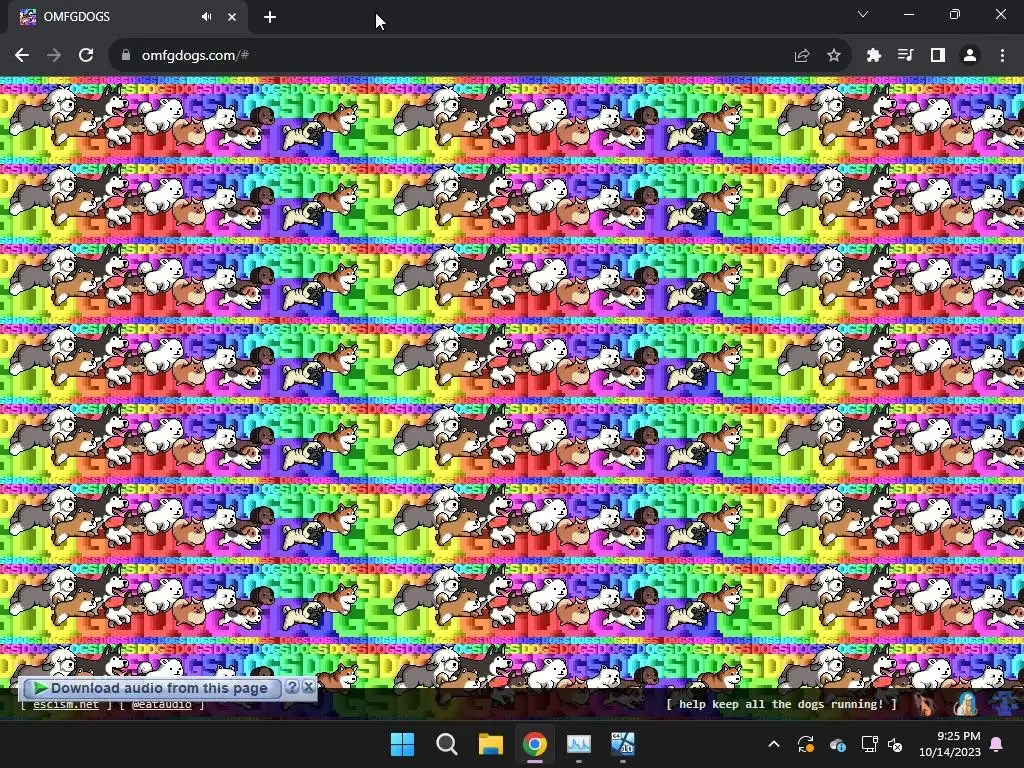Open the performance monitor taskbar app

pos(579,744)
